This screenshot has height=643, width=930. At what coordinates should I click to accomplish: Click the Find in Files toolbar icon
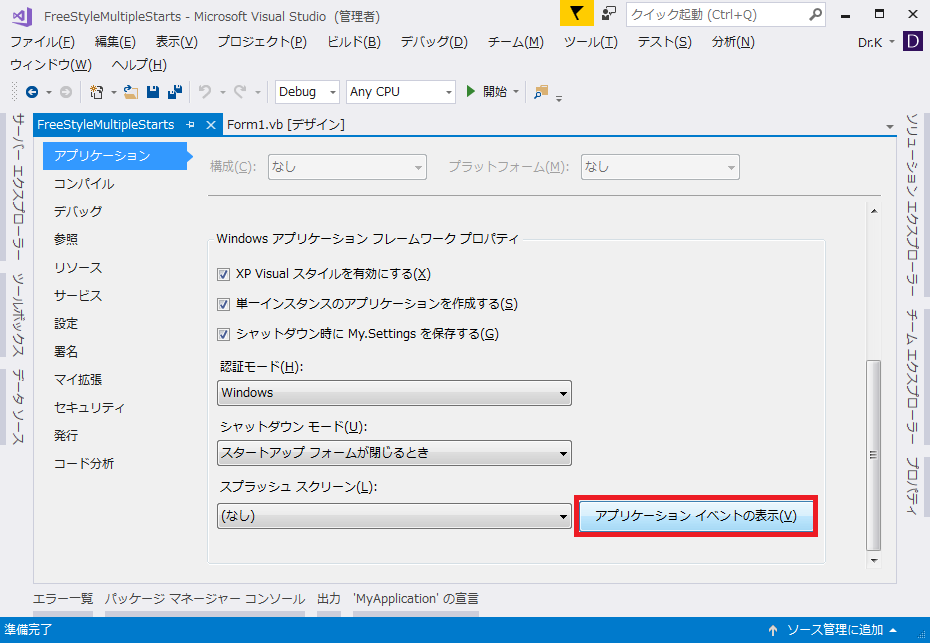[x=541, y=92]
